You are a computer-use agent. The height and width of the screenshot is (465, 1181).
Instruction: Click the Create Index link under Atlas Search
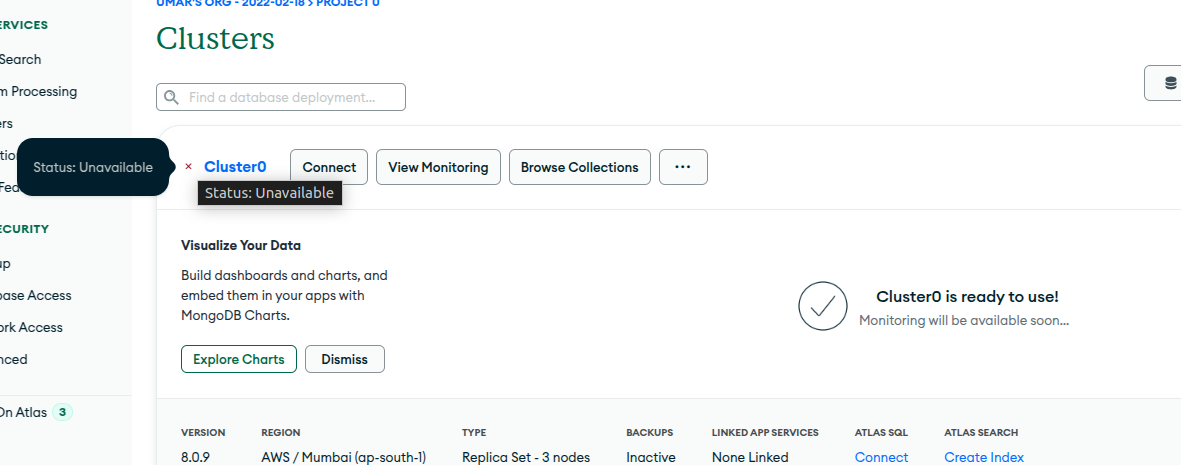click(983, 457)
